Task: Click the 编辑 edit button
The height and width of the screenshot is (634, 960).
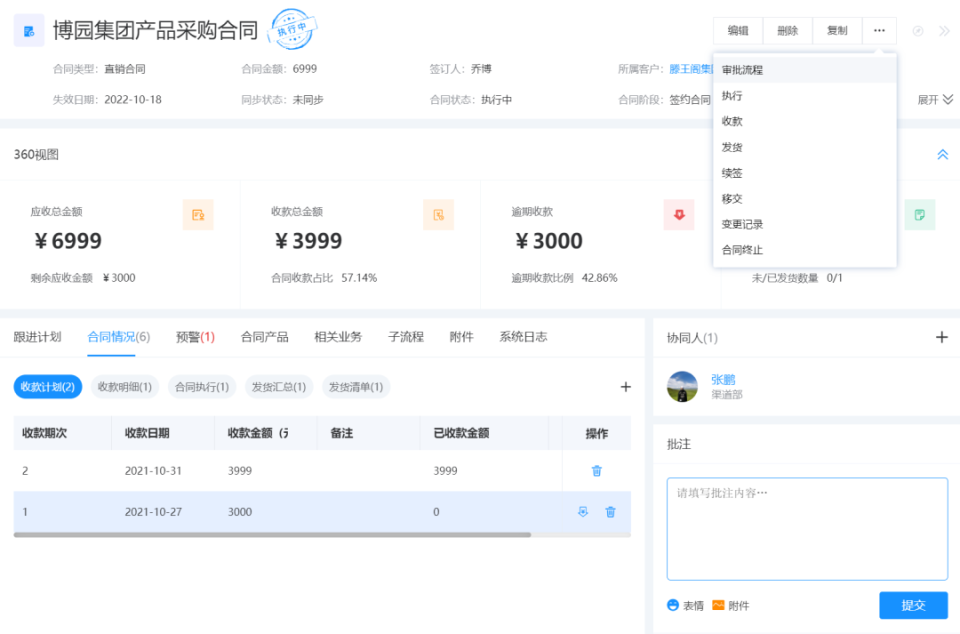Action: tap(738, 31)
